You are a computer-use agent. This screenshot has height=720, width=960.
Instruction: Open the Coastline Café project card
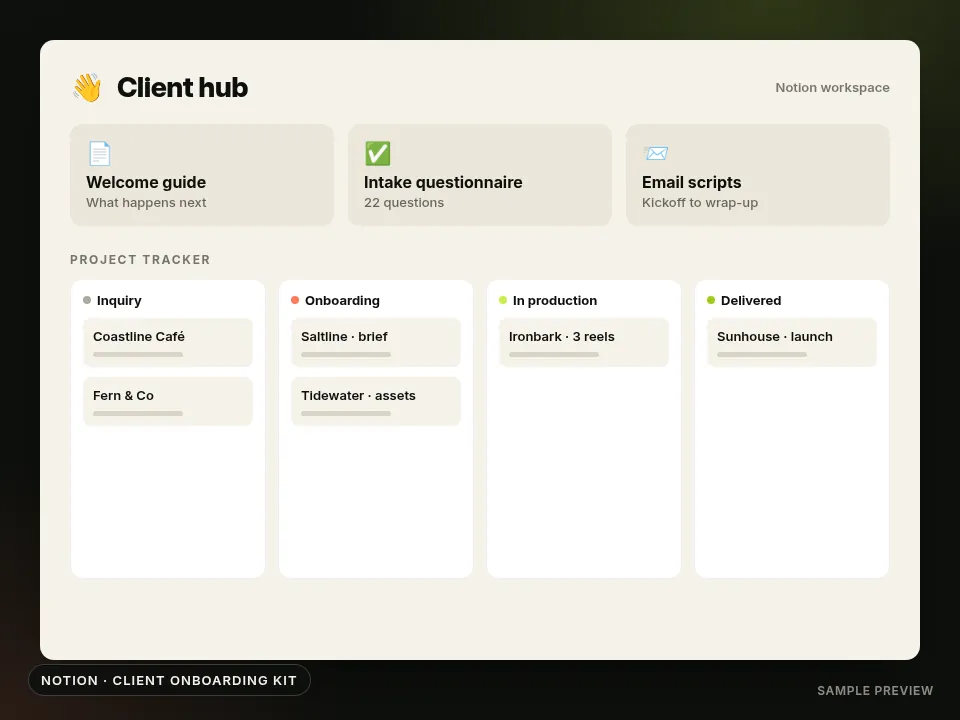coord(168,342)
